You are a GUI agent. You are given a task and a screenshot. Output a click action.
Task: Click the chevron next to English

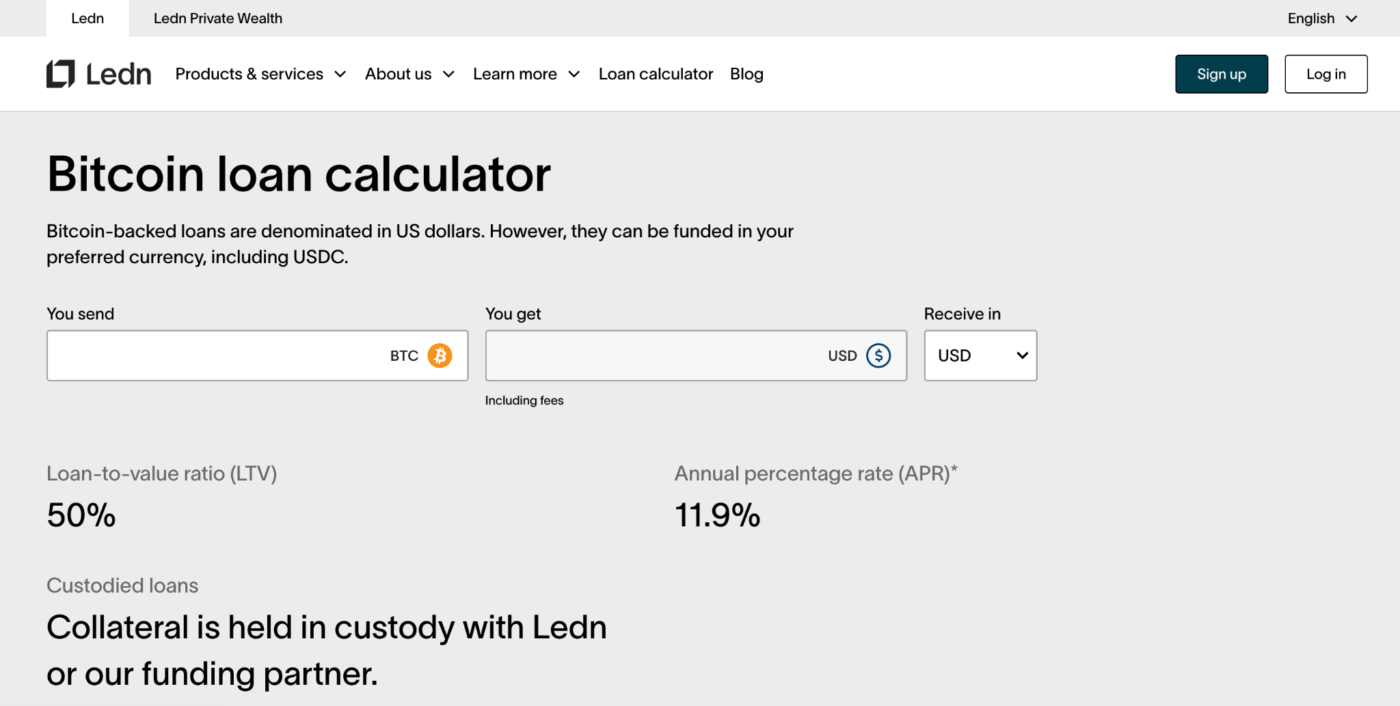click(1352, 19)
